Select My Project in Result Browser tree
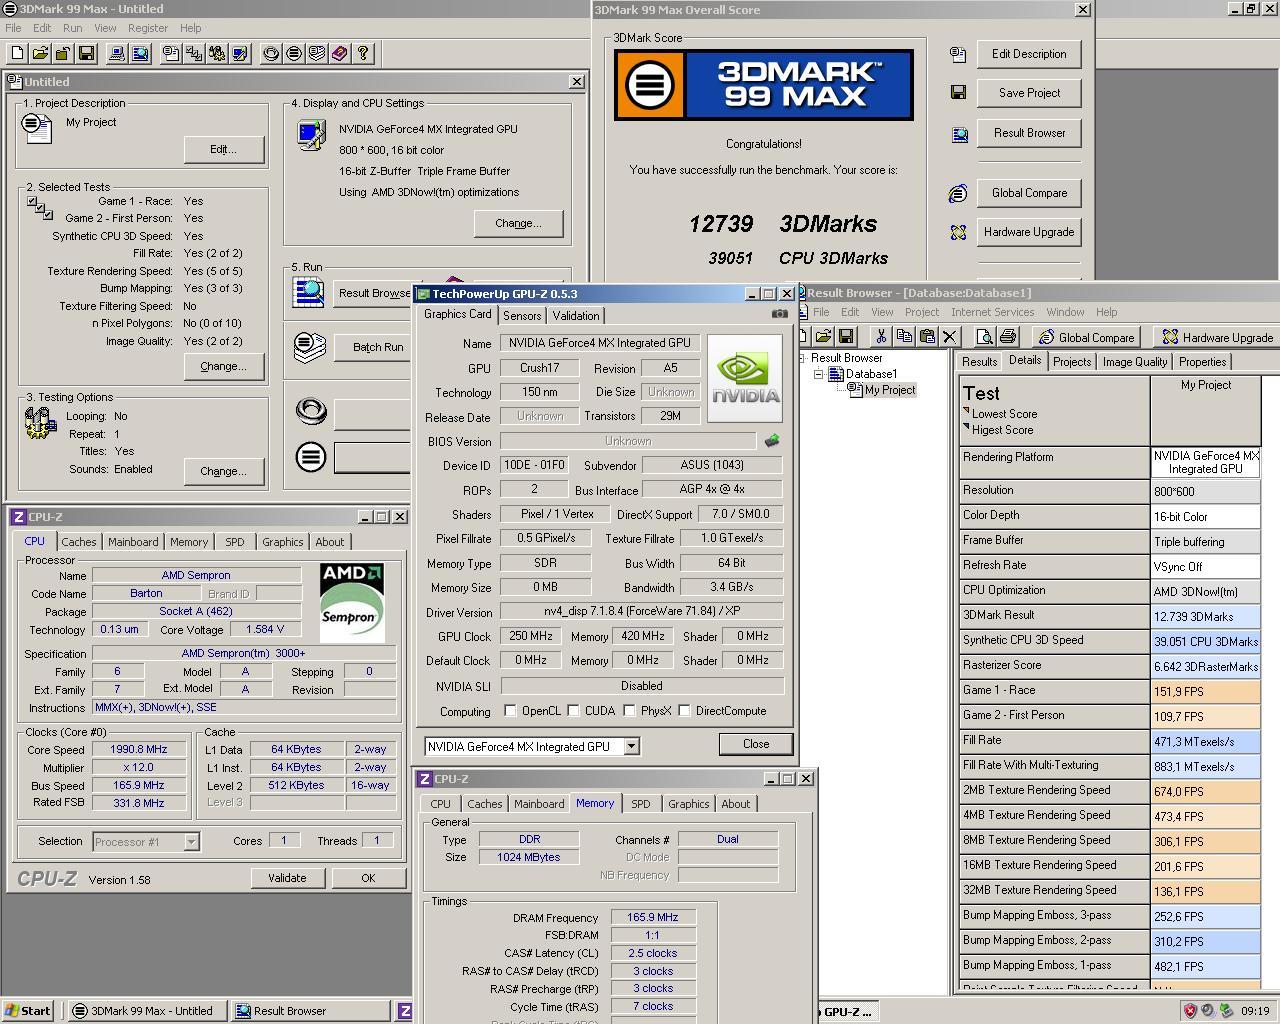 [x=889, y=390]
